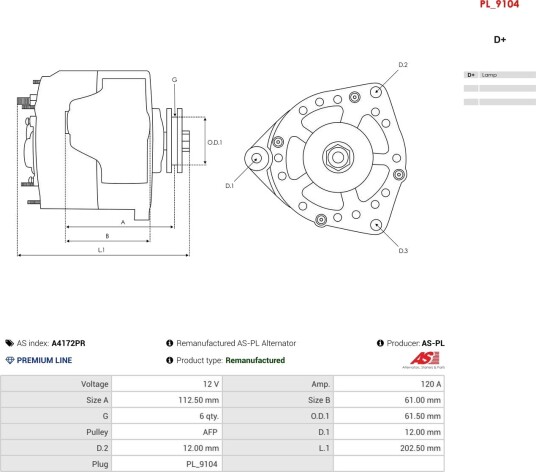Click the D+ Lamp row in the plug table
This screenshot has height=472, width=536.
pyautogui.click(x=500, y=75)
